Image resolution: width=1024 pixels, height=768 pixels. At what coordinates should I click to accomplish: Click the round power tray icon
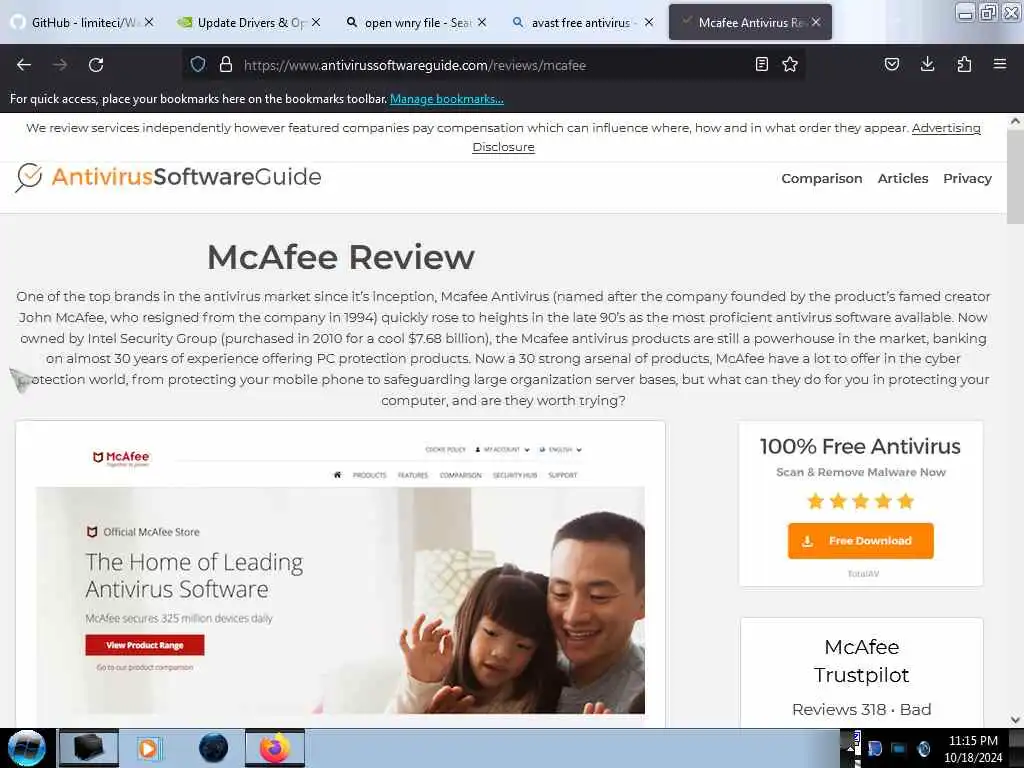pyautogui.click(x=924, y=749)
